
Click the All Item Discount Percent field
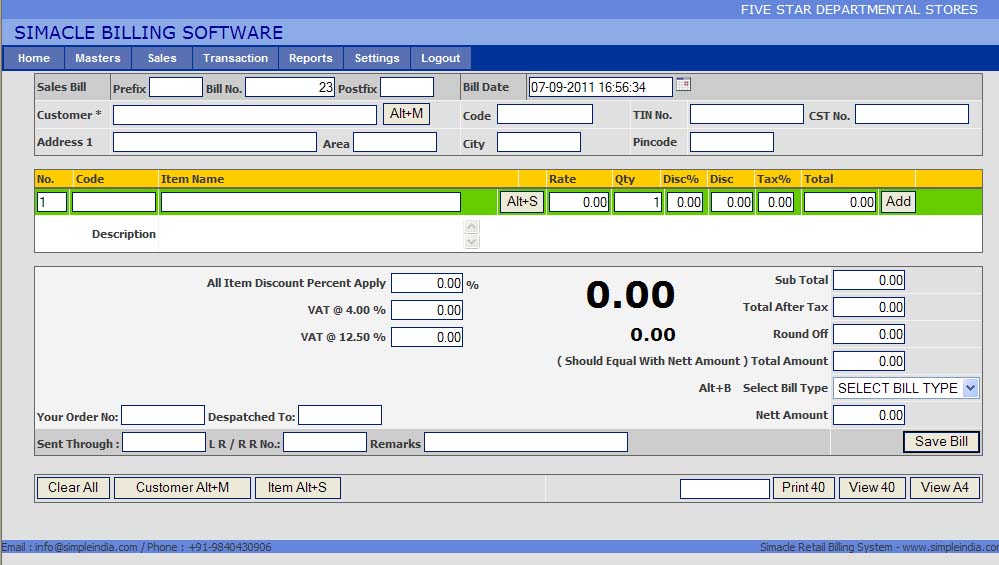(x=427, y=284)
